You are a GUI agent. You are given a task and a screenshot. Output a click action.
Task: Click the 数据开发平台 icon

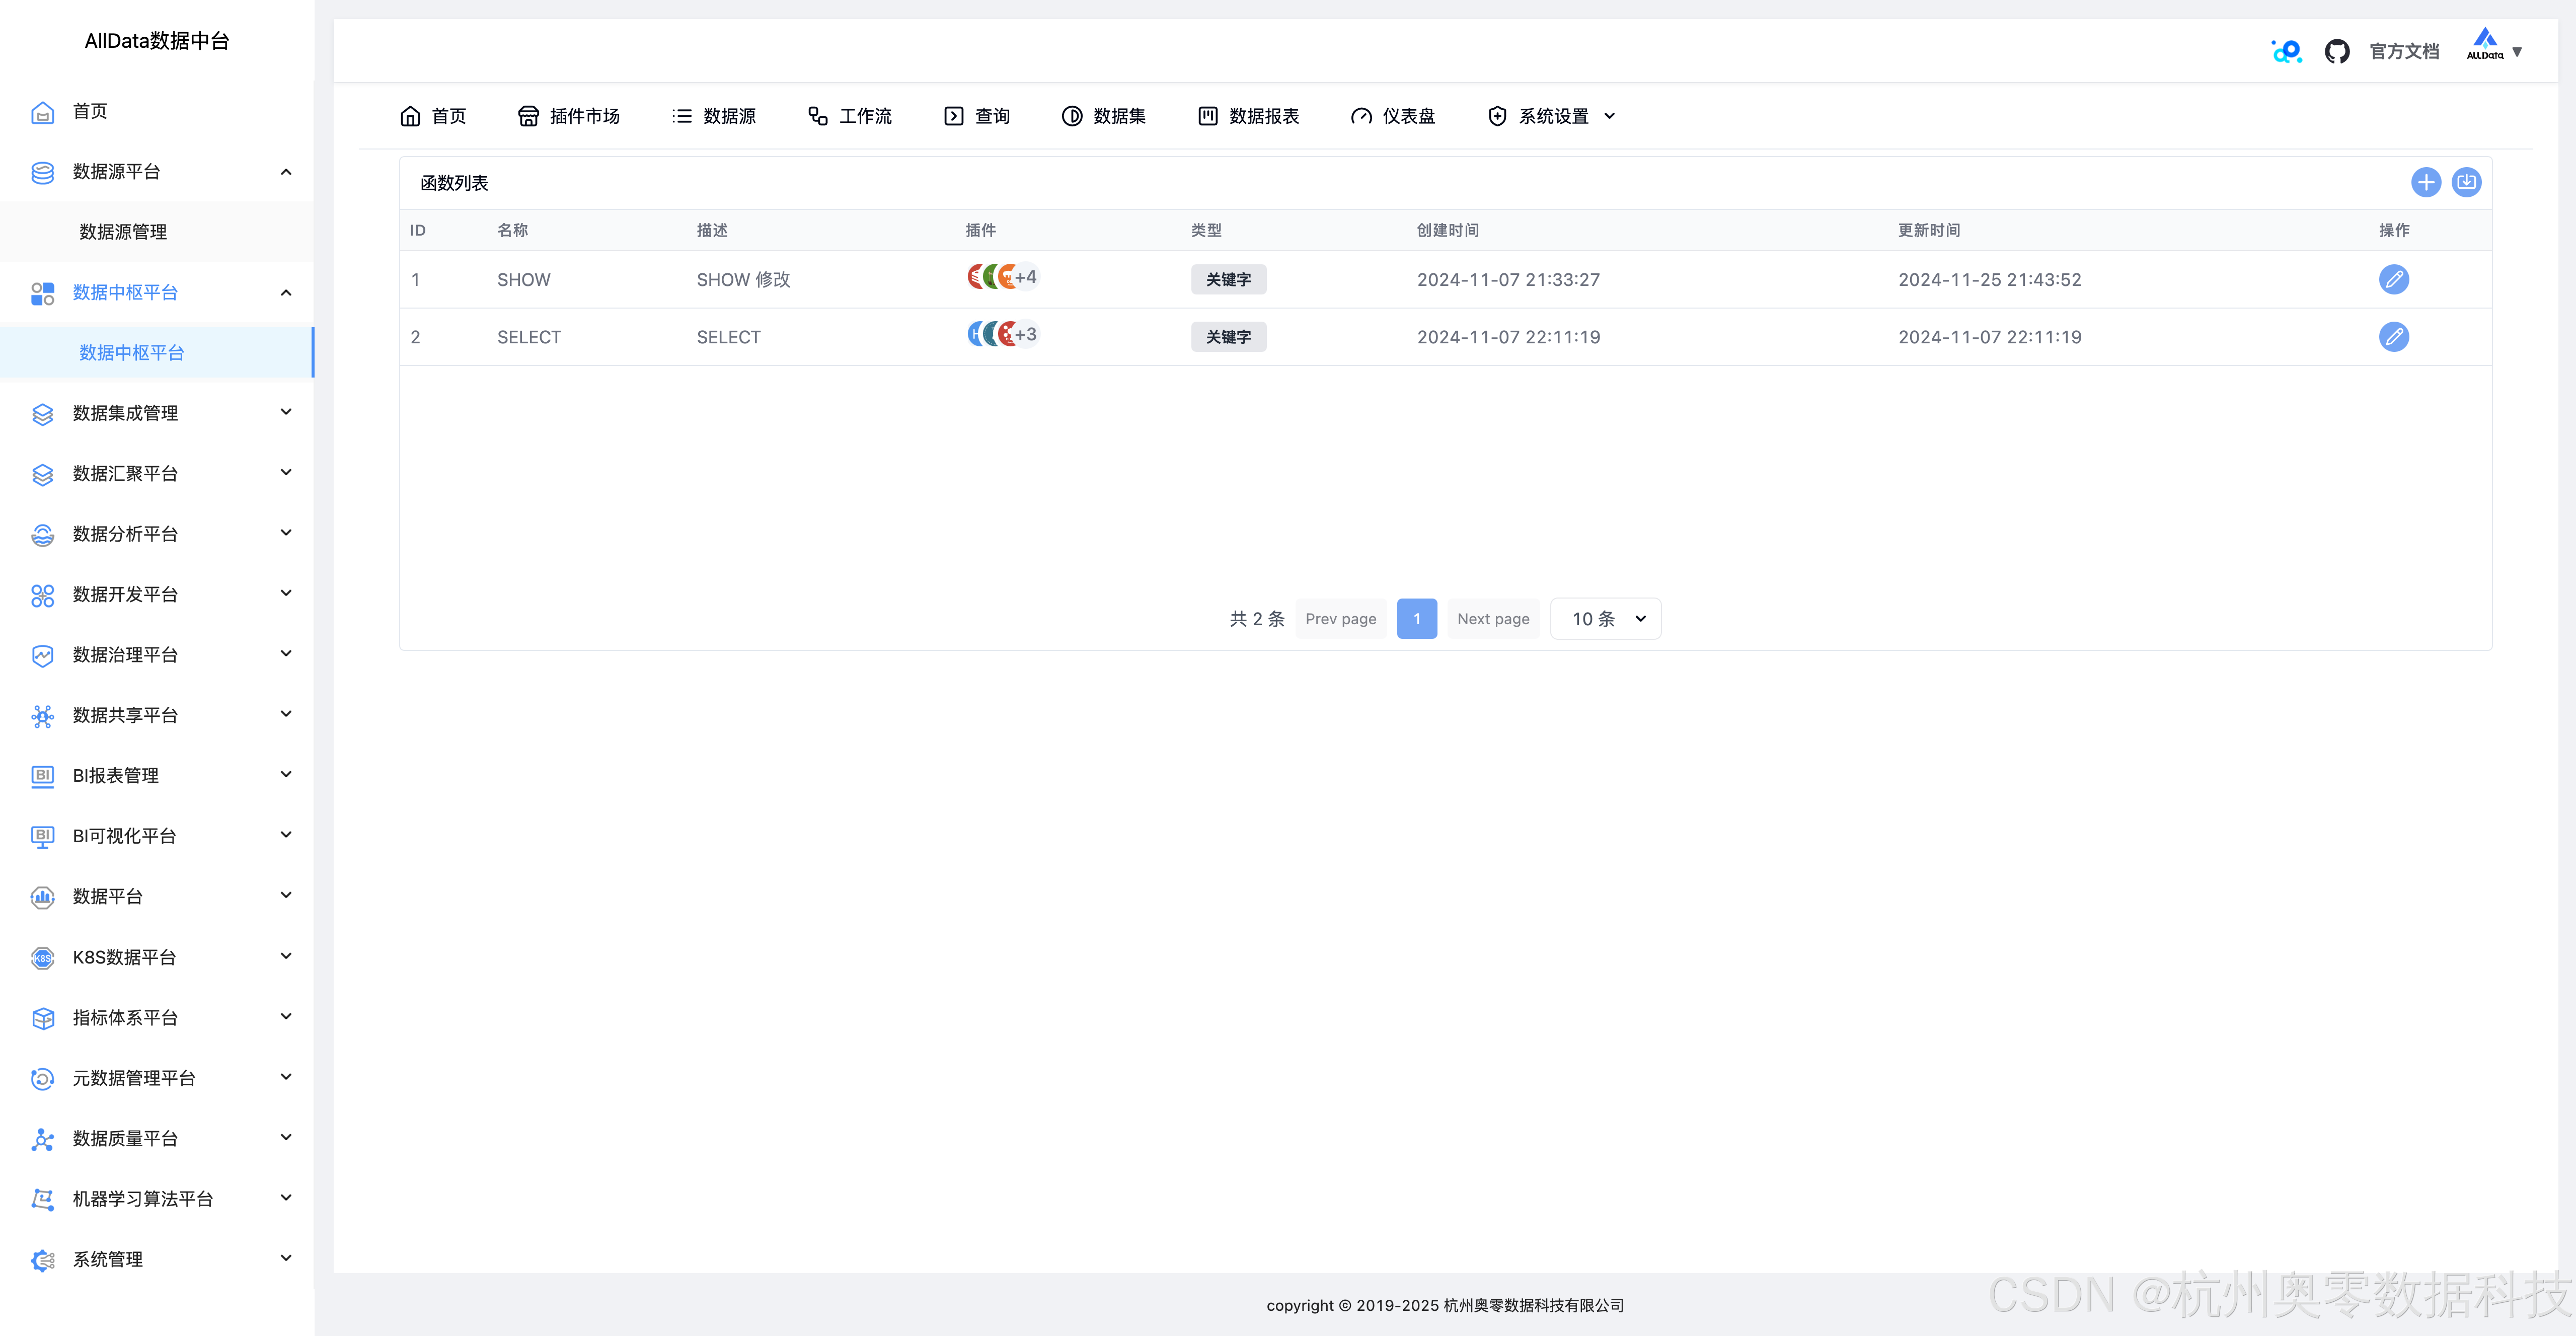[x=42, y=595]
